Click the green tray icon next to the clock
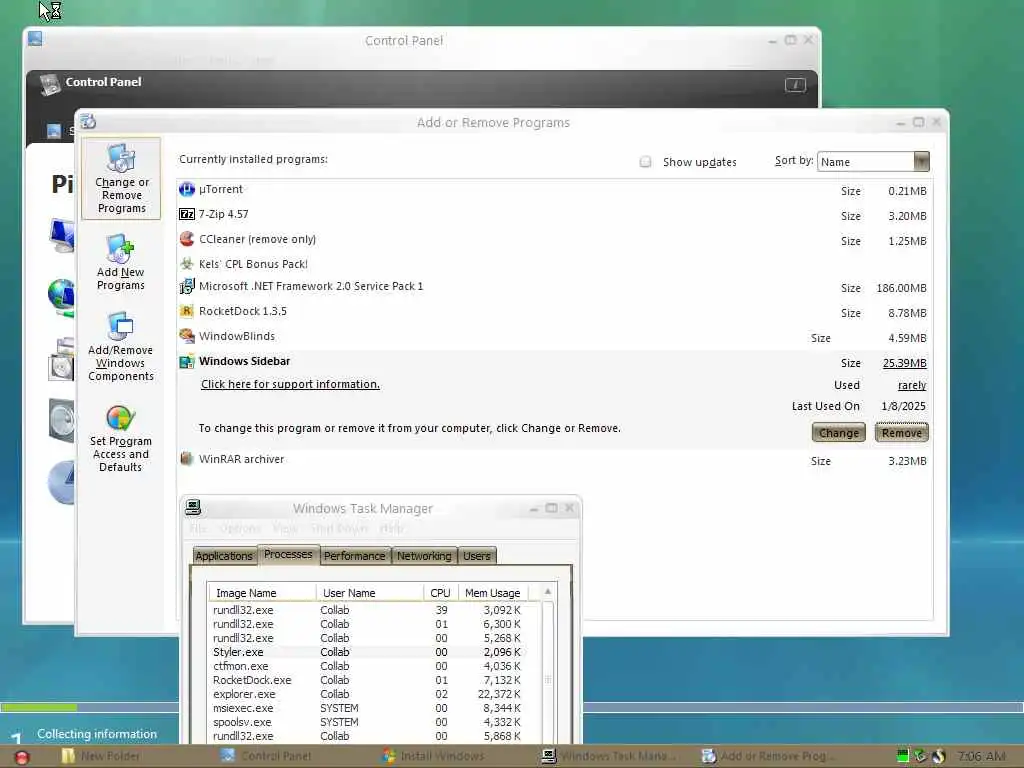The height and width of the screenshot is (768, 1024). tap(903, 756)
